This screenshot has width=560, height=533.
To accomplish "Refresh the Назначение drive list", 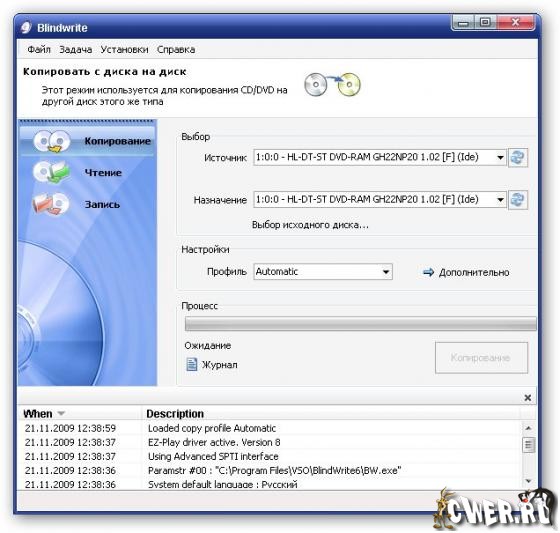I will tap(518, 200).
